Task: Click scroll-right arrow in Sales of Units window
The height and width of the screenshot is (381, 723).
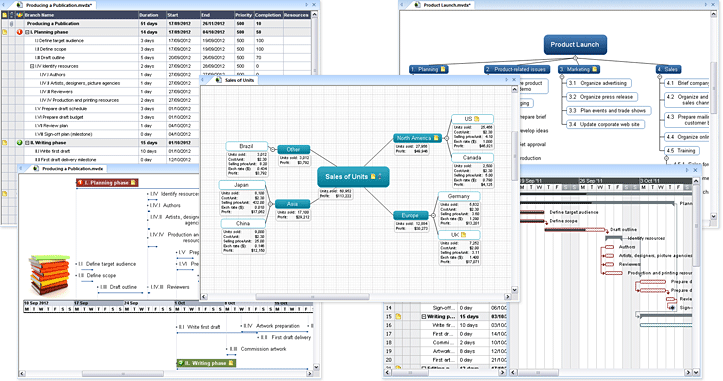Action: coord(507,297)
